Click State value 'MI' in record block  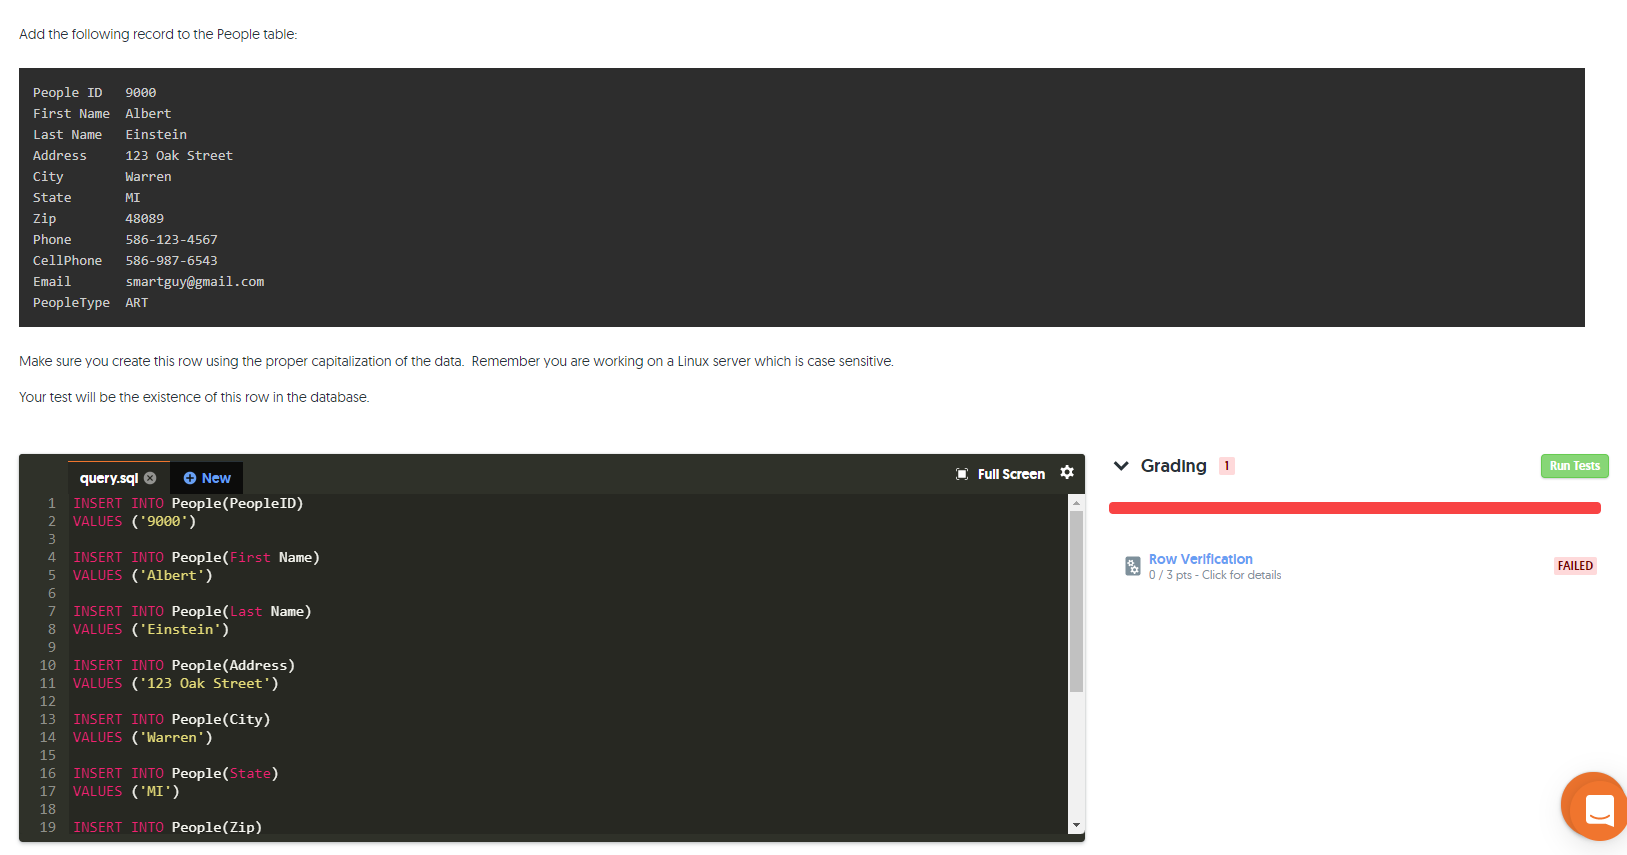[x=133, y=198]
